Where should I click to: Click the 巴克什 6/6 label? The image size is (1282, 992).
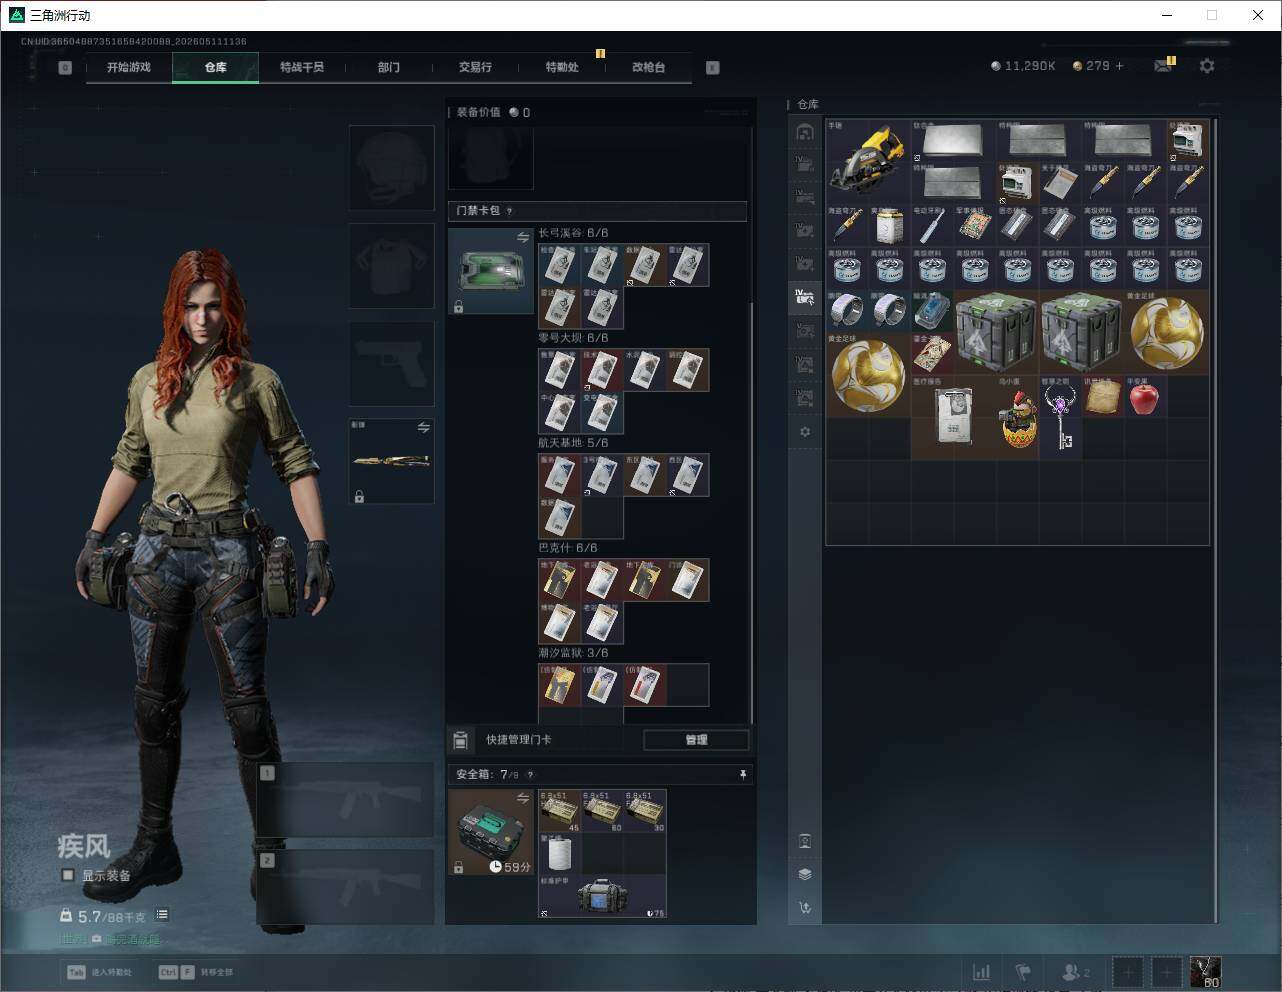pyautogui.click(x=568, y=548)
